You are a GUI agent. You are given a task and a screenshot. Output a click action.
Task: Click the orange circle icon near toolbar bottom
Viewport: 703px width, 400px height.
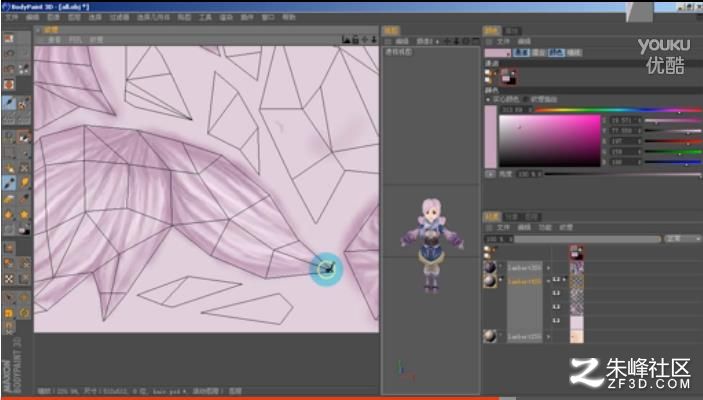pyautogui.click(x=24, y=313)
